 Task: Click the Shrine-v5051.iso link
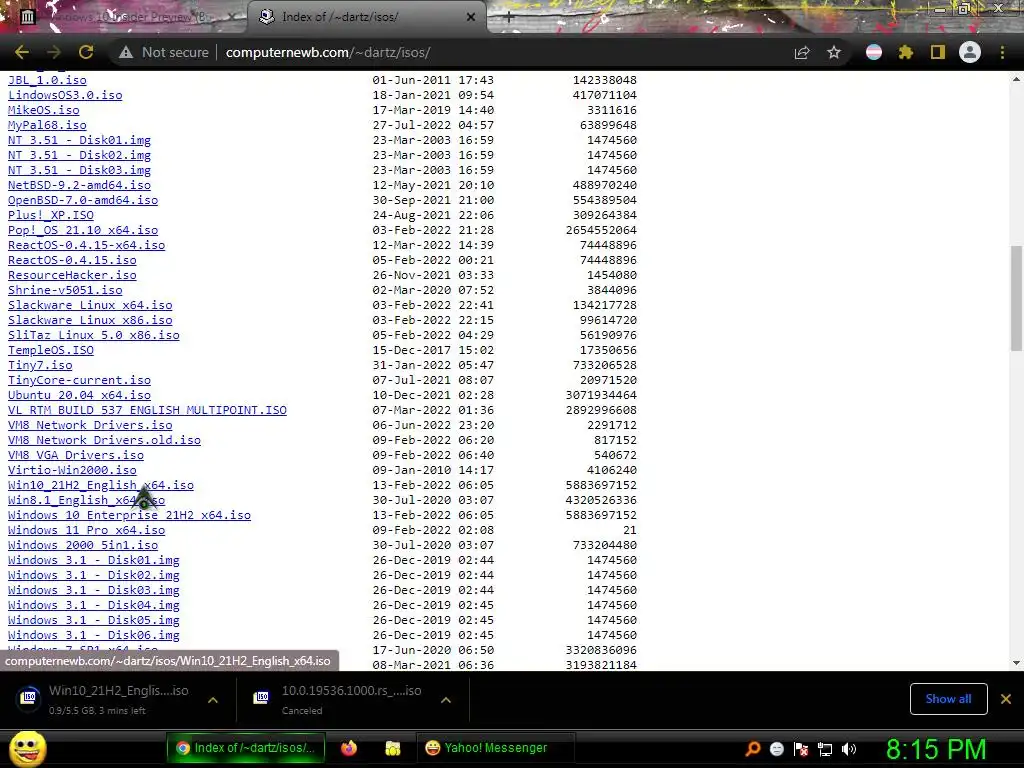click(65, 290)
